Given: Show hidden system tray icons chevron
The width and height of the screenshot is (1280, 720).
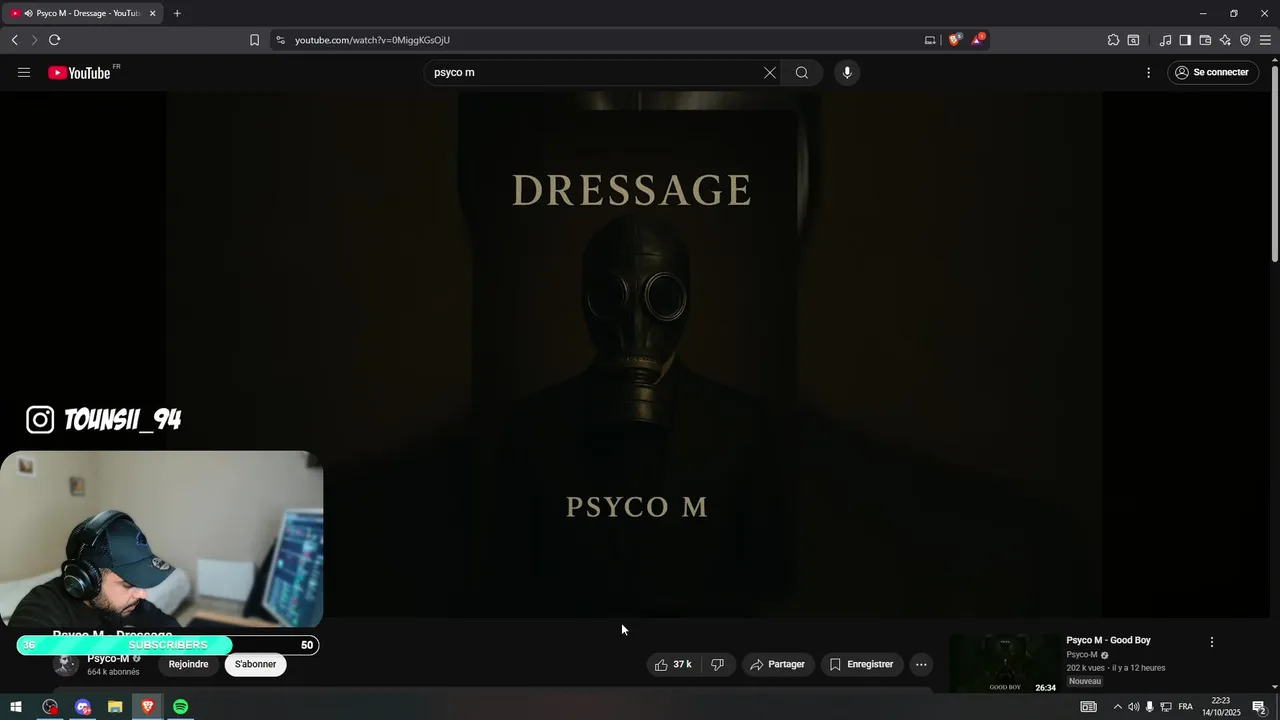Looking at the screenshot, I should [1117, 707].
